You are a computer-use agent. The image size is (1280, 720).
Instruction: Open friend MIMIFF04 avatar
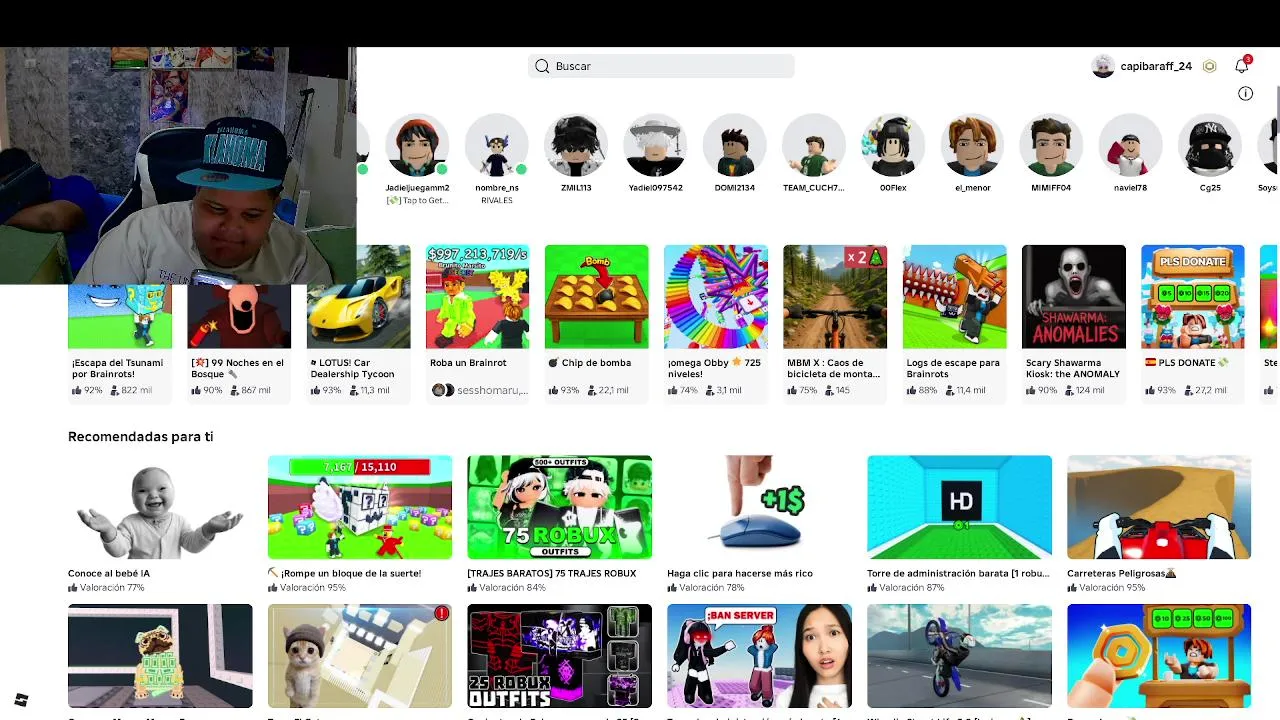coord(1051,146)
